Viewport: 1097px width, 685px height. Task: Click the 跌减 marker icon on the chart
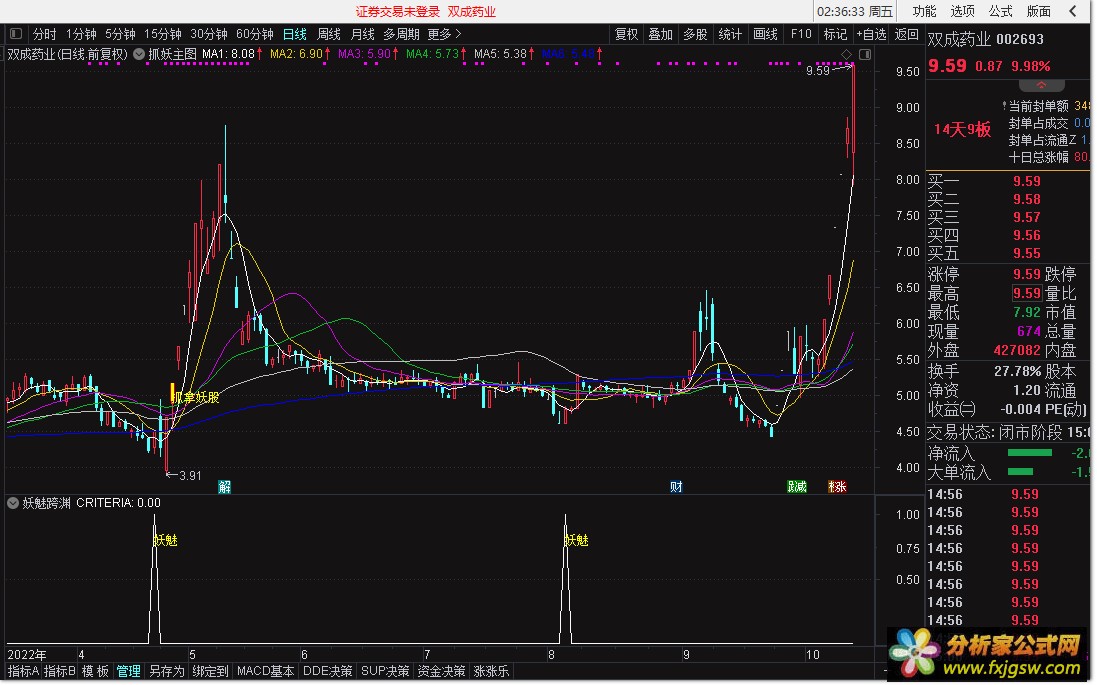point(797,486)
